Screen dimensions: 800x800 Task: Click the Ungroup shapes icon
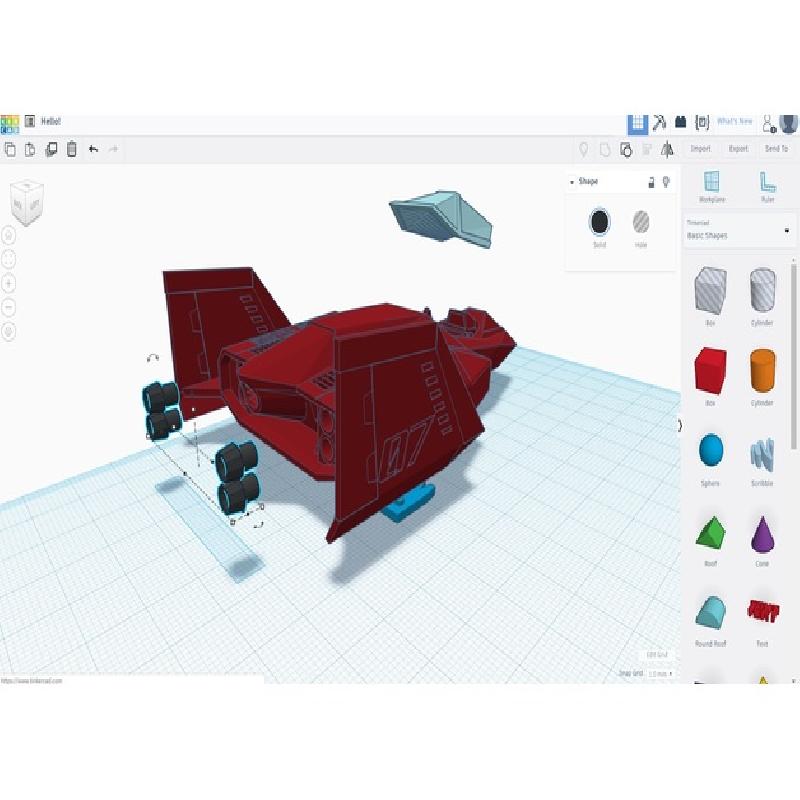pyautogui.click(x=626, y=149)
